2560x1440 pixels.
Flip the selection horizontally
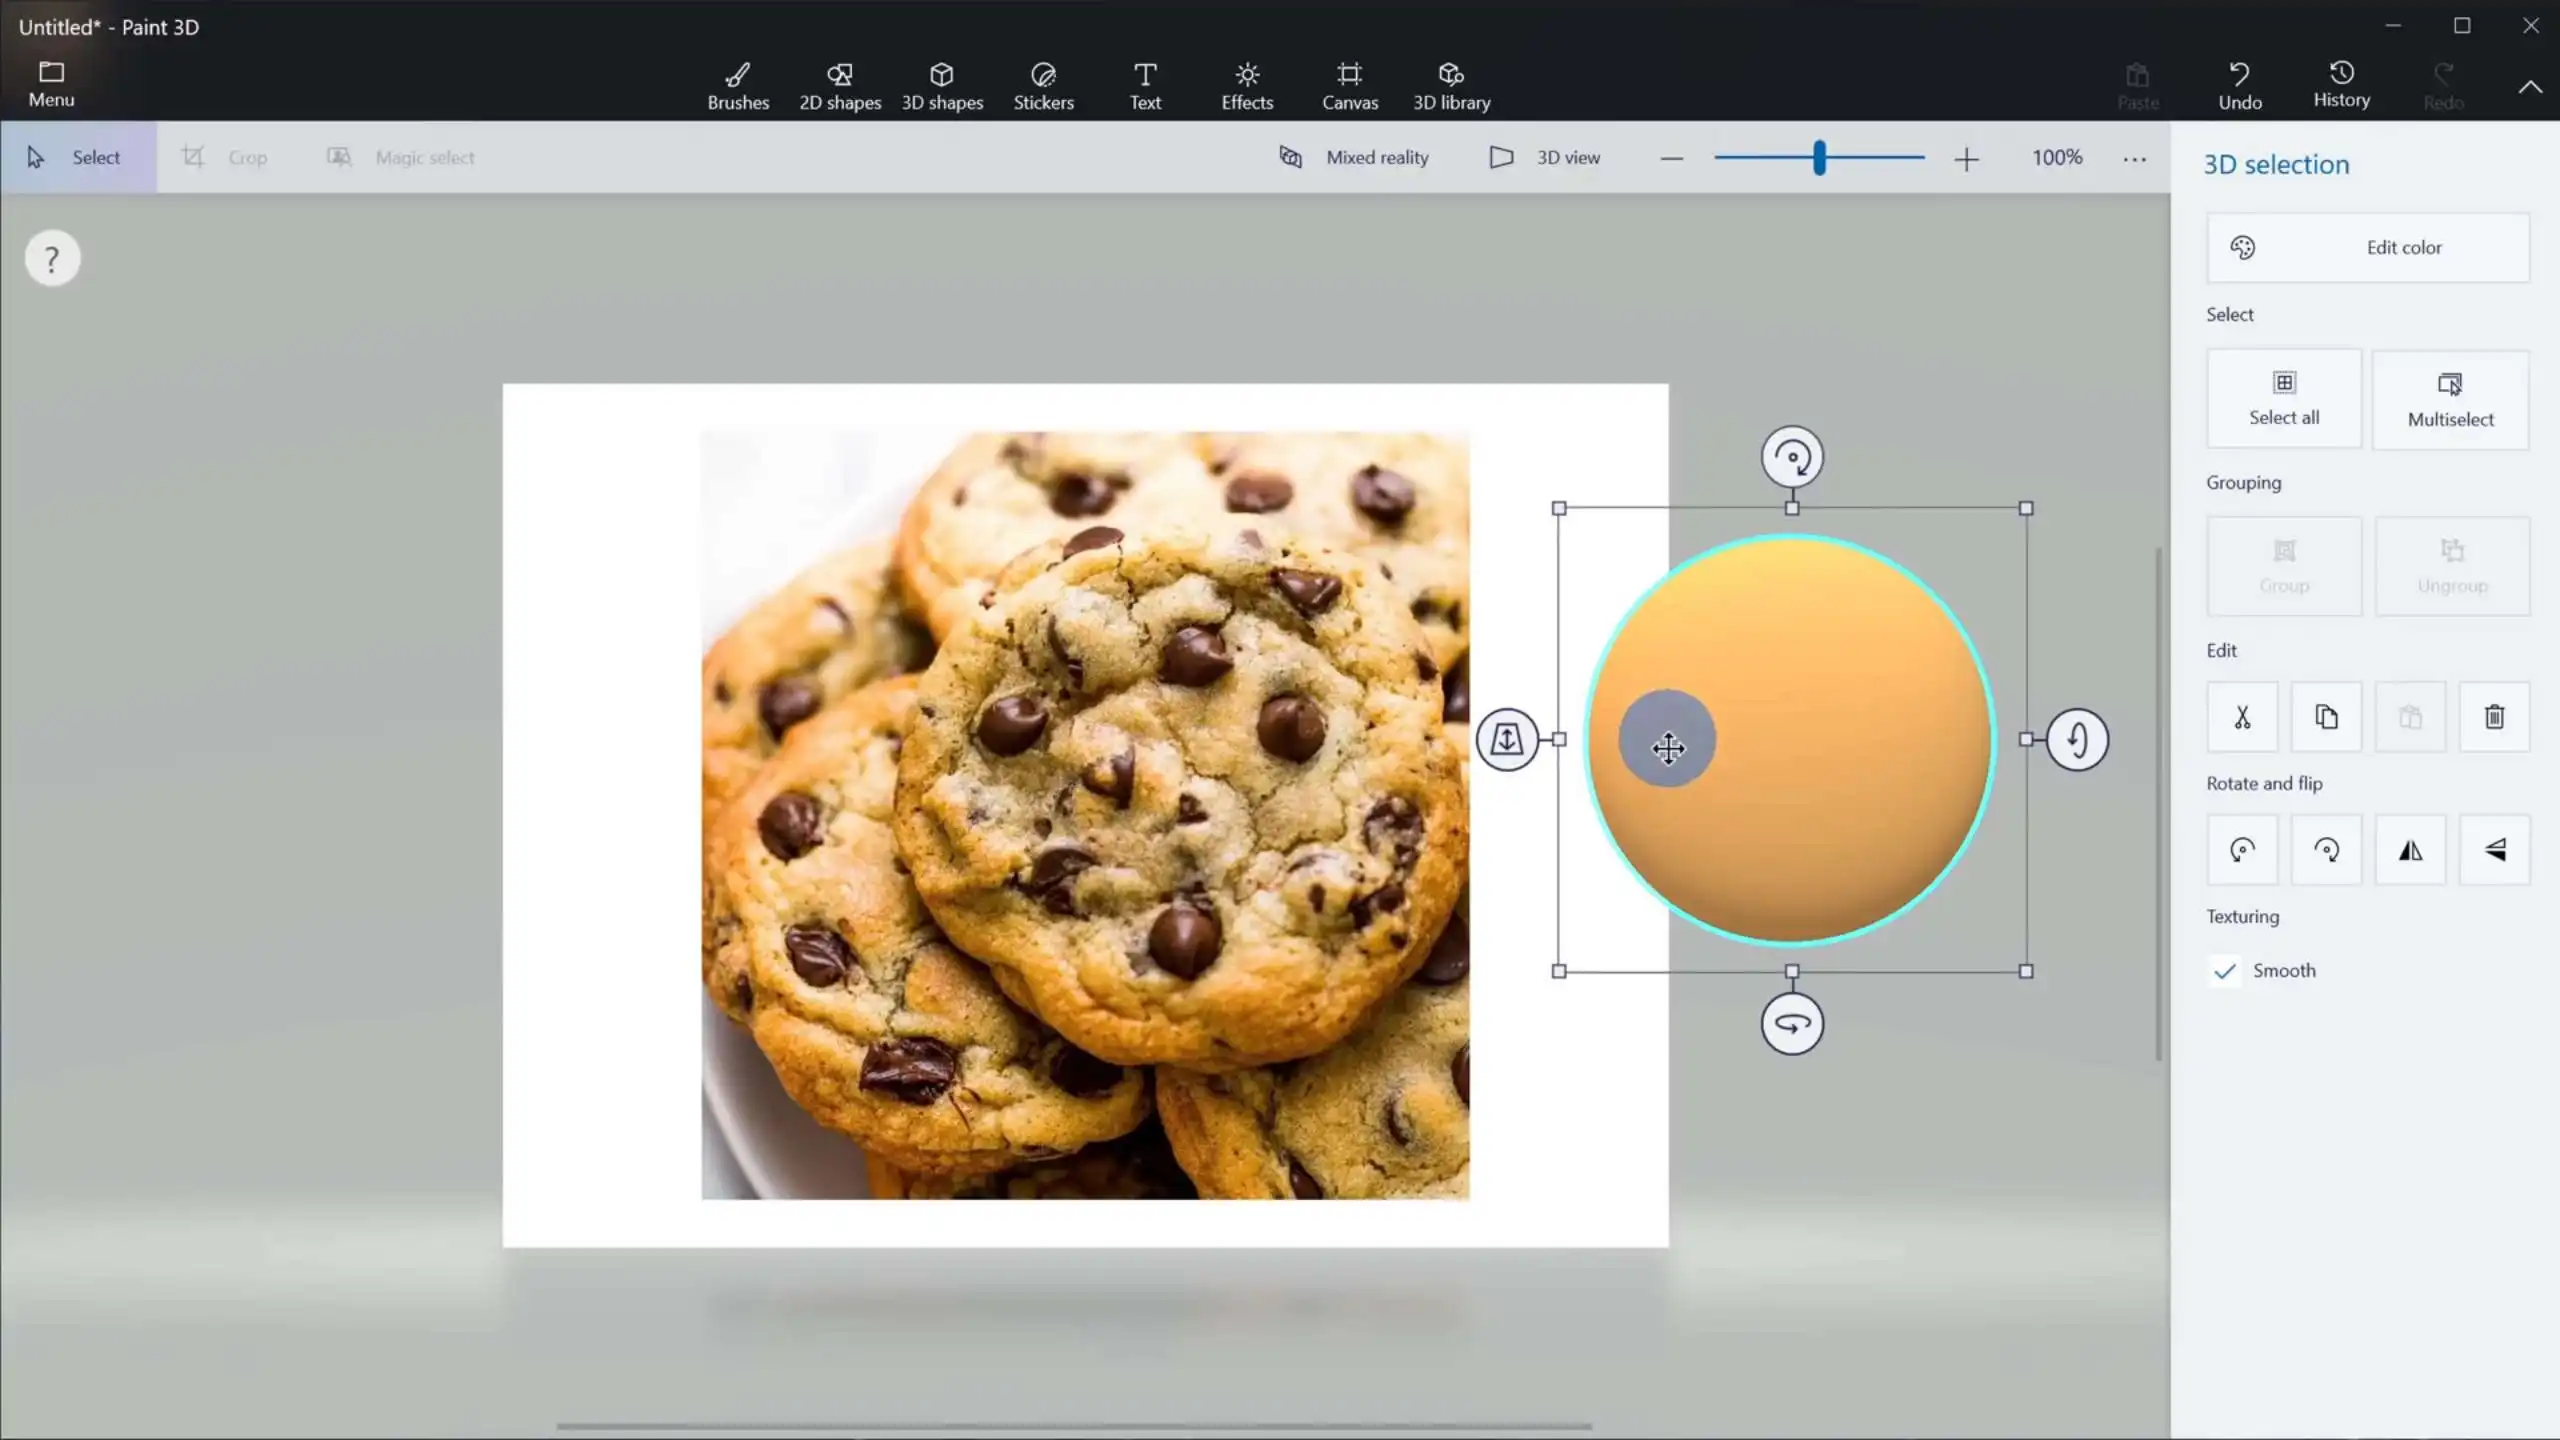click(x=2410, y=850)
